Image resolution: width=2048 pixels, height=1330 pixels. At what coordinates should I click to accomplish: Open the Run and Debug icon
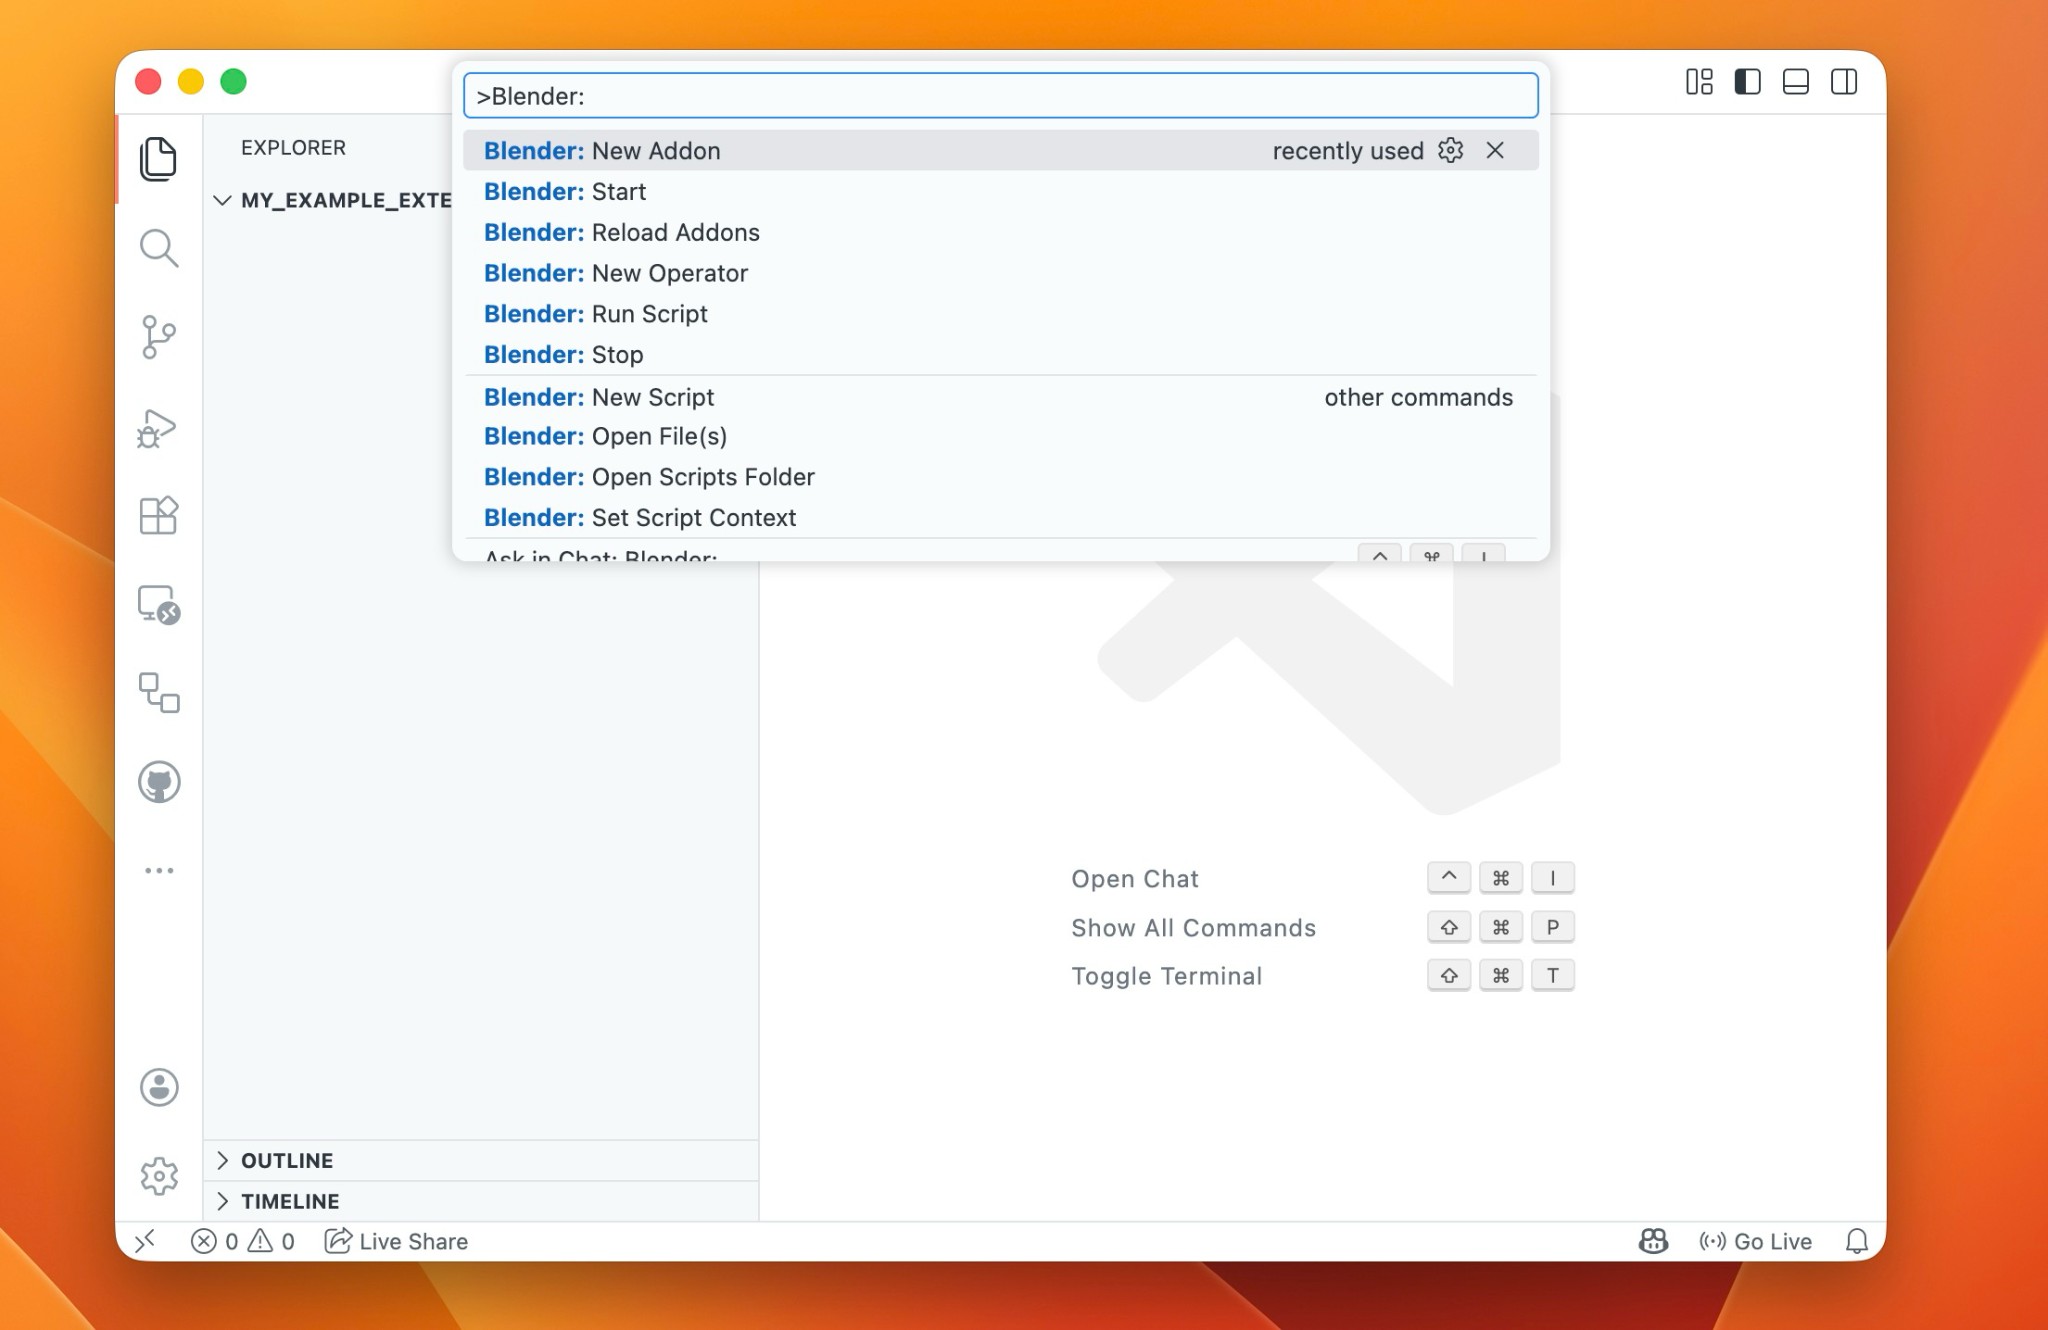click(x=159, y=428)
